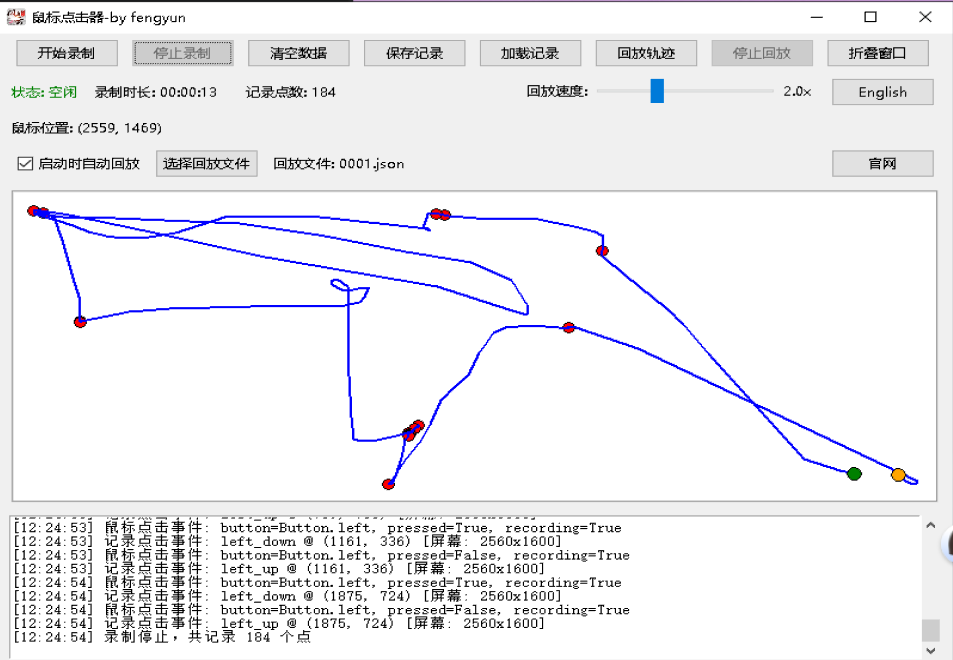Click the log scrollbar down arrow
The height and width of the screenshot is (660, 953).
click(x=931, y=651)
